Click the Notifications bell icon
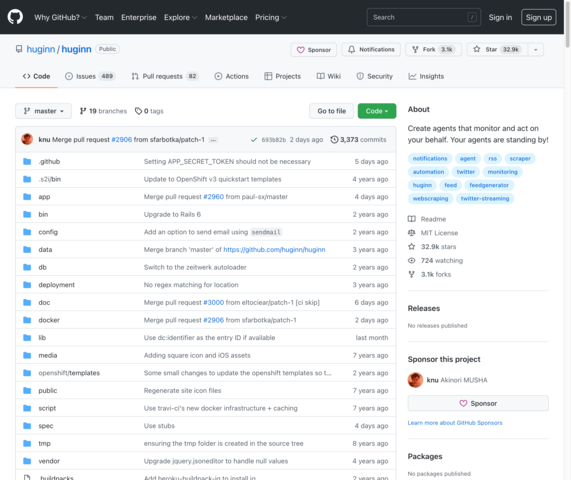Screen dimensions: 571x480 (x=351, y=49)
